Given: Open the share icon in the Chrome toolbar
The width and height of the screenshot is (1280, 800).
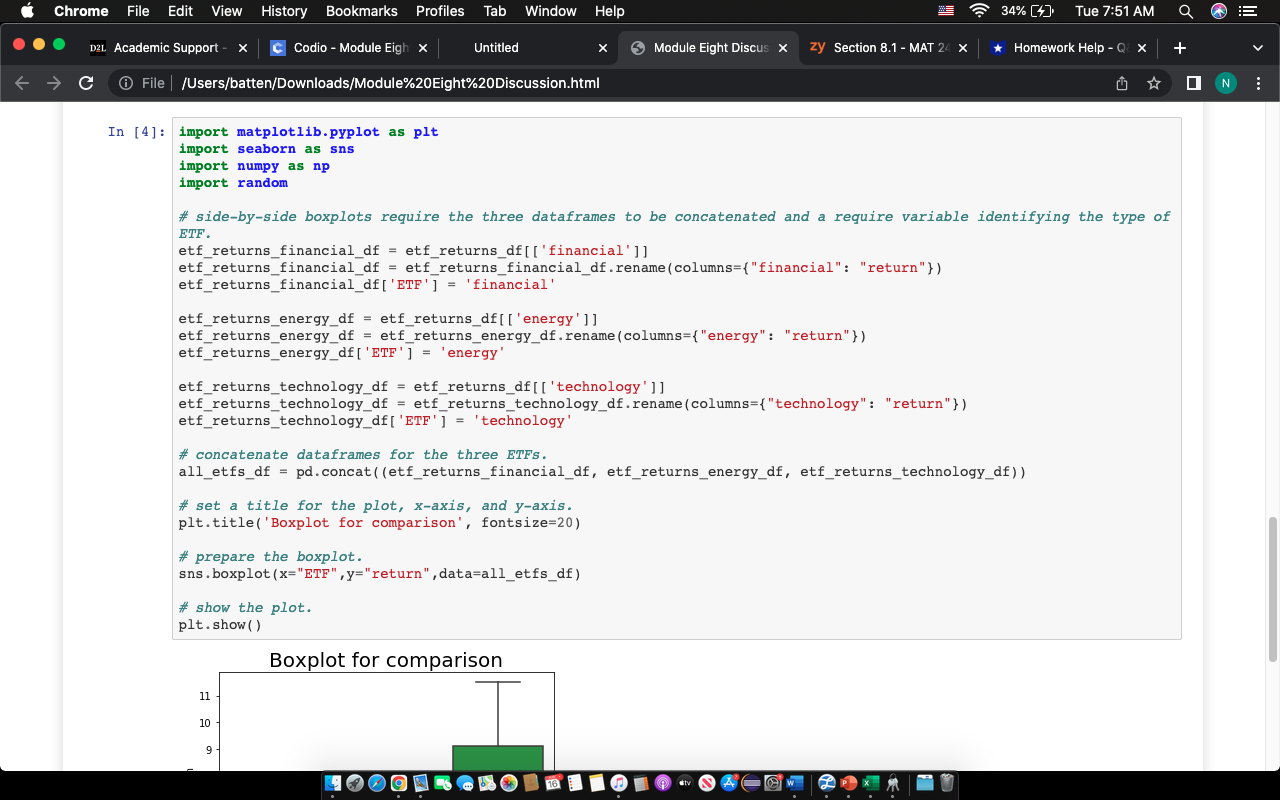Looking at the screenshot, I should pyautogui.click(x=1121, y=83).
